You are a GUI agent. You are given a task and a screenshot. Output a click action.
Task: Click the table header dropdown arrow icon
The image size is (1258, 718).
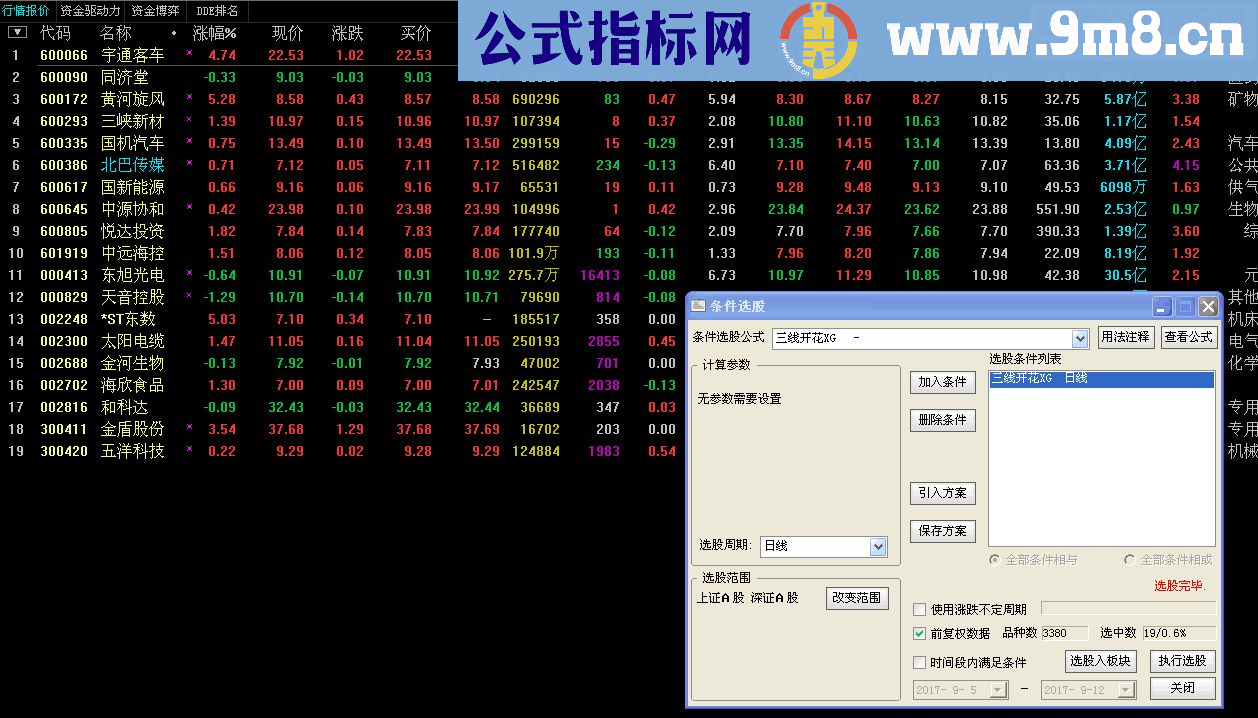tap(17, 31)
